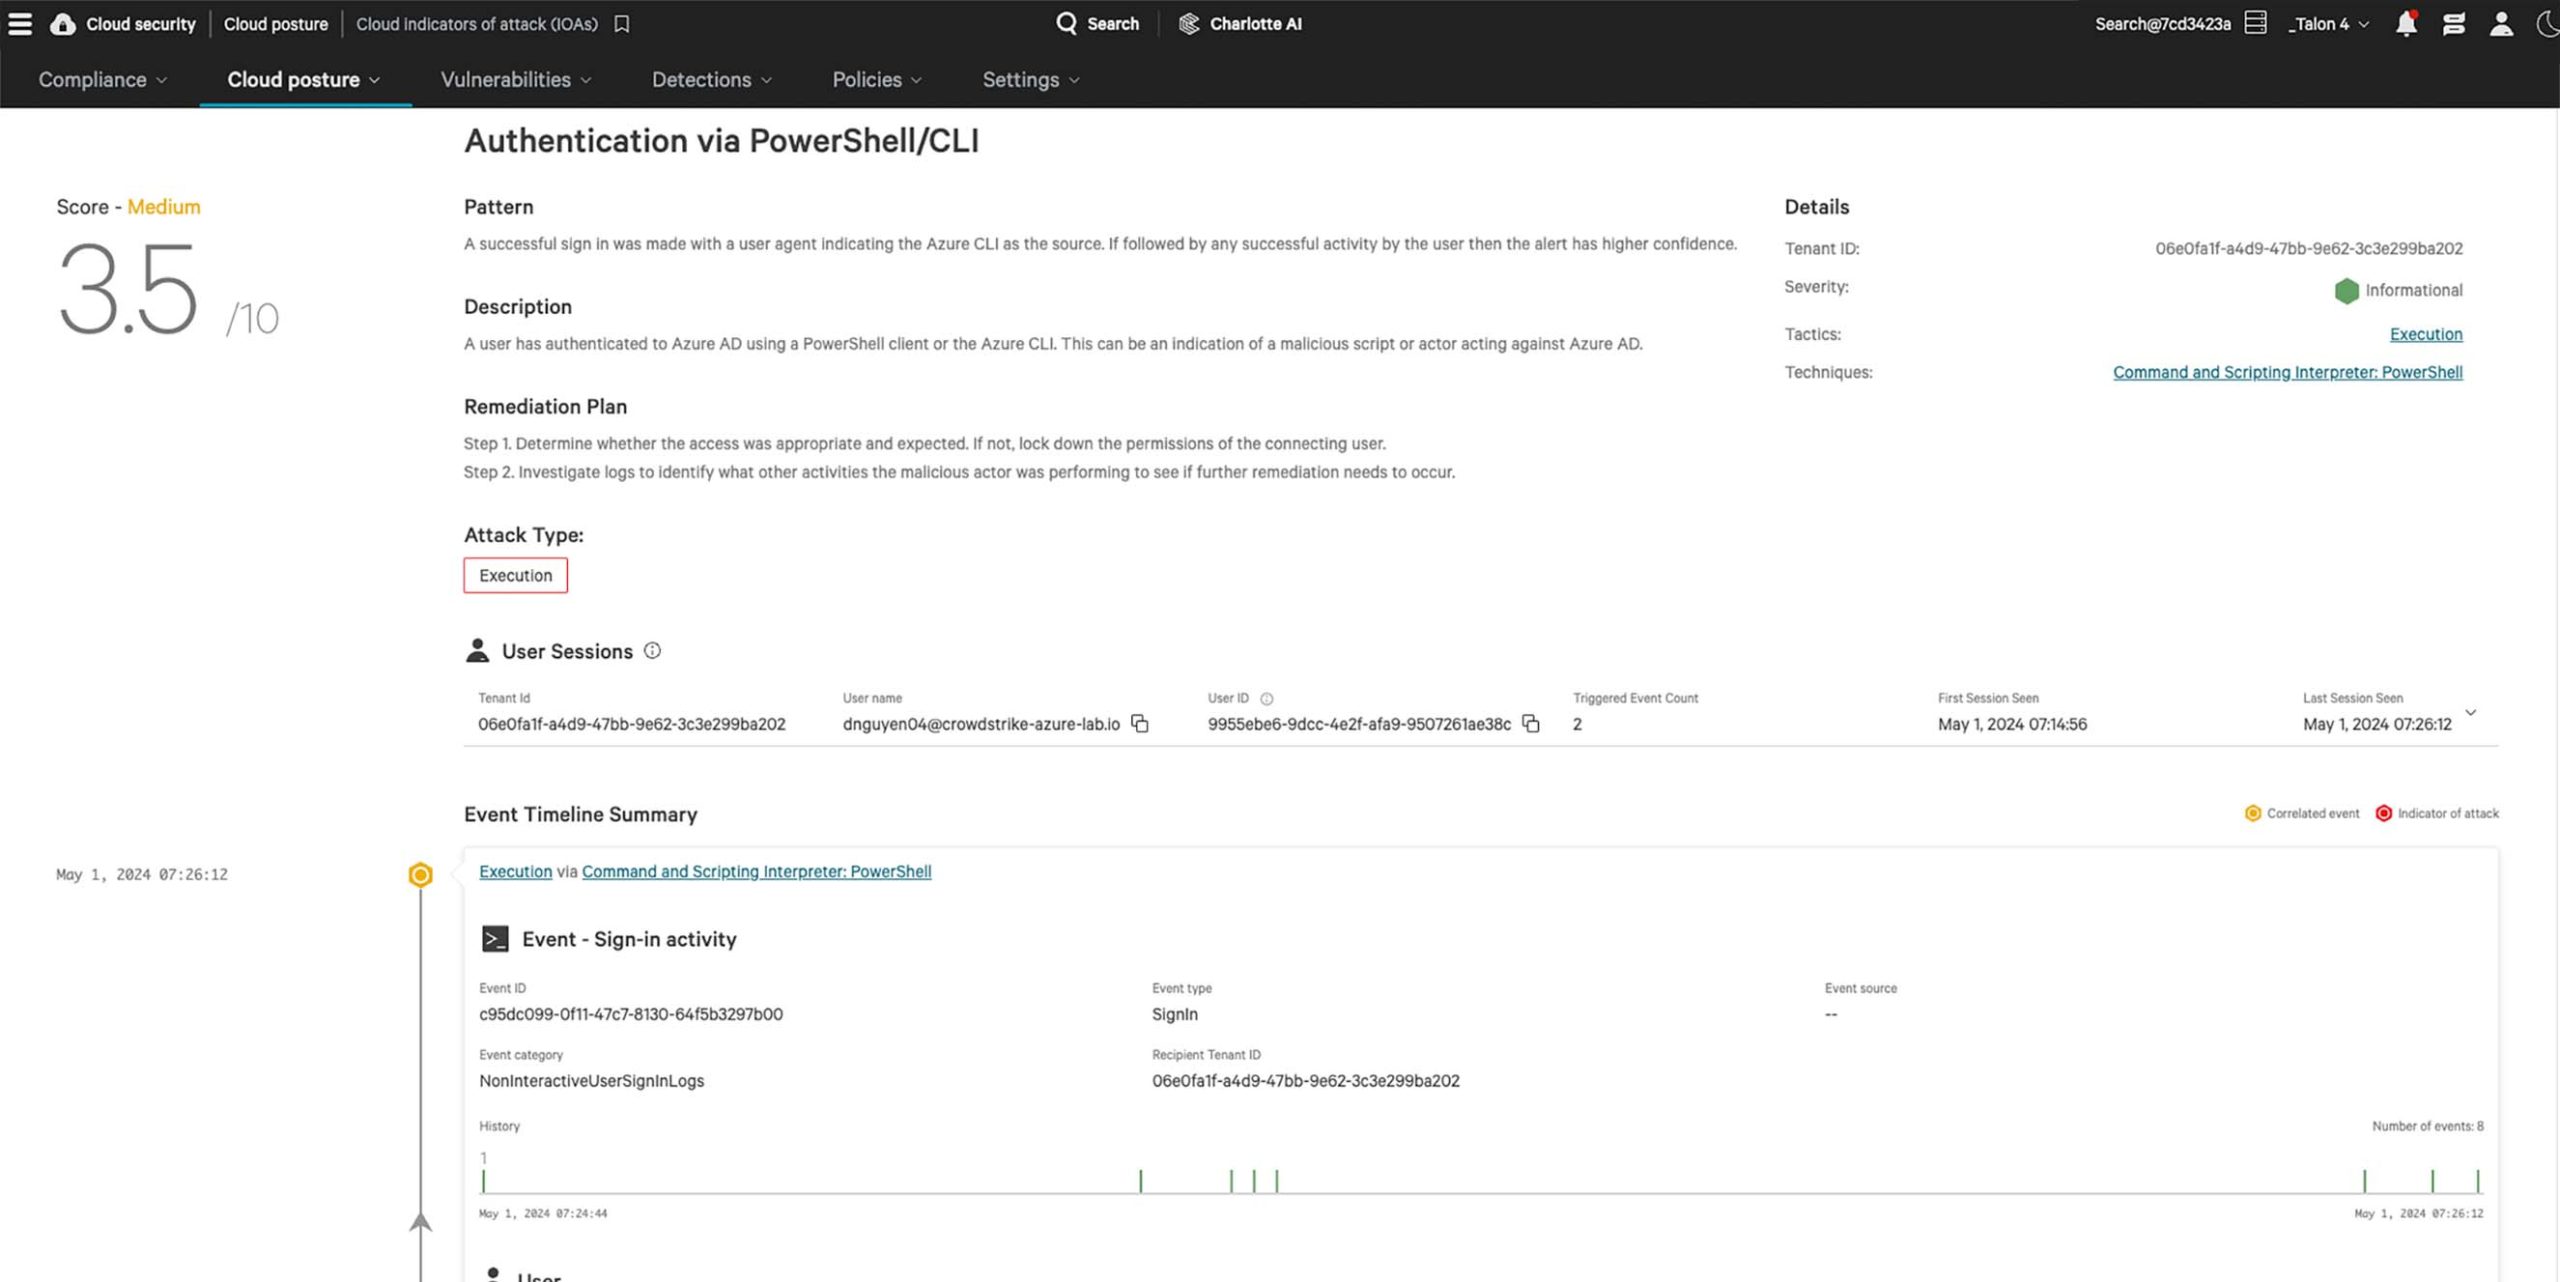
Task: Open the Cloud posture dropdown menu
Action: click(x=304, y=80)
